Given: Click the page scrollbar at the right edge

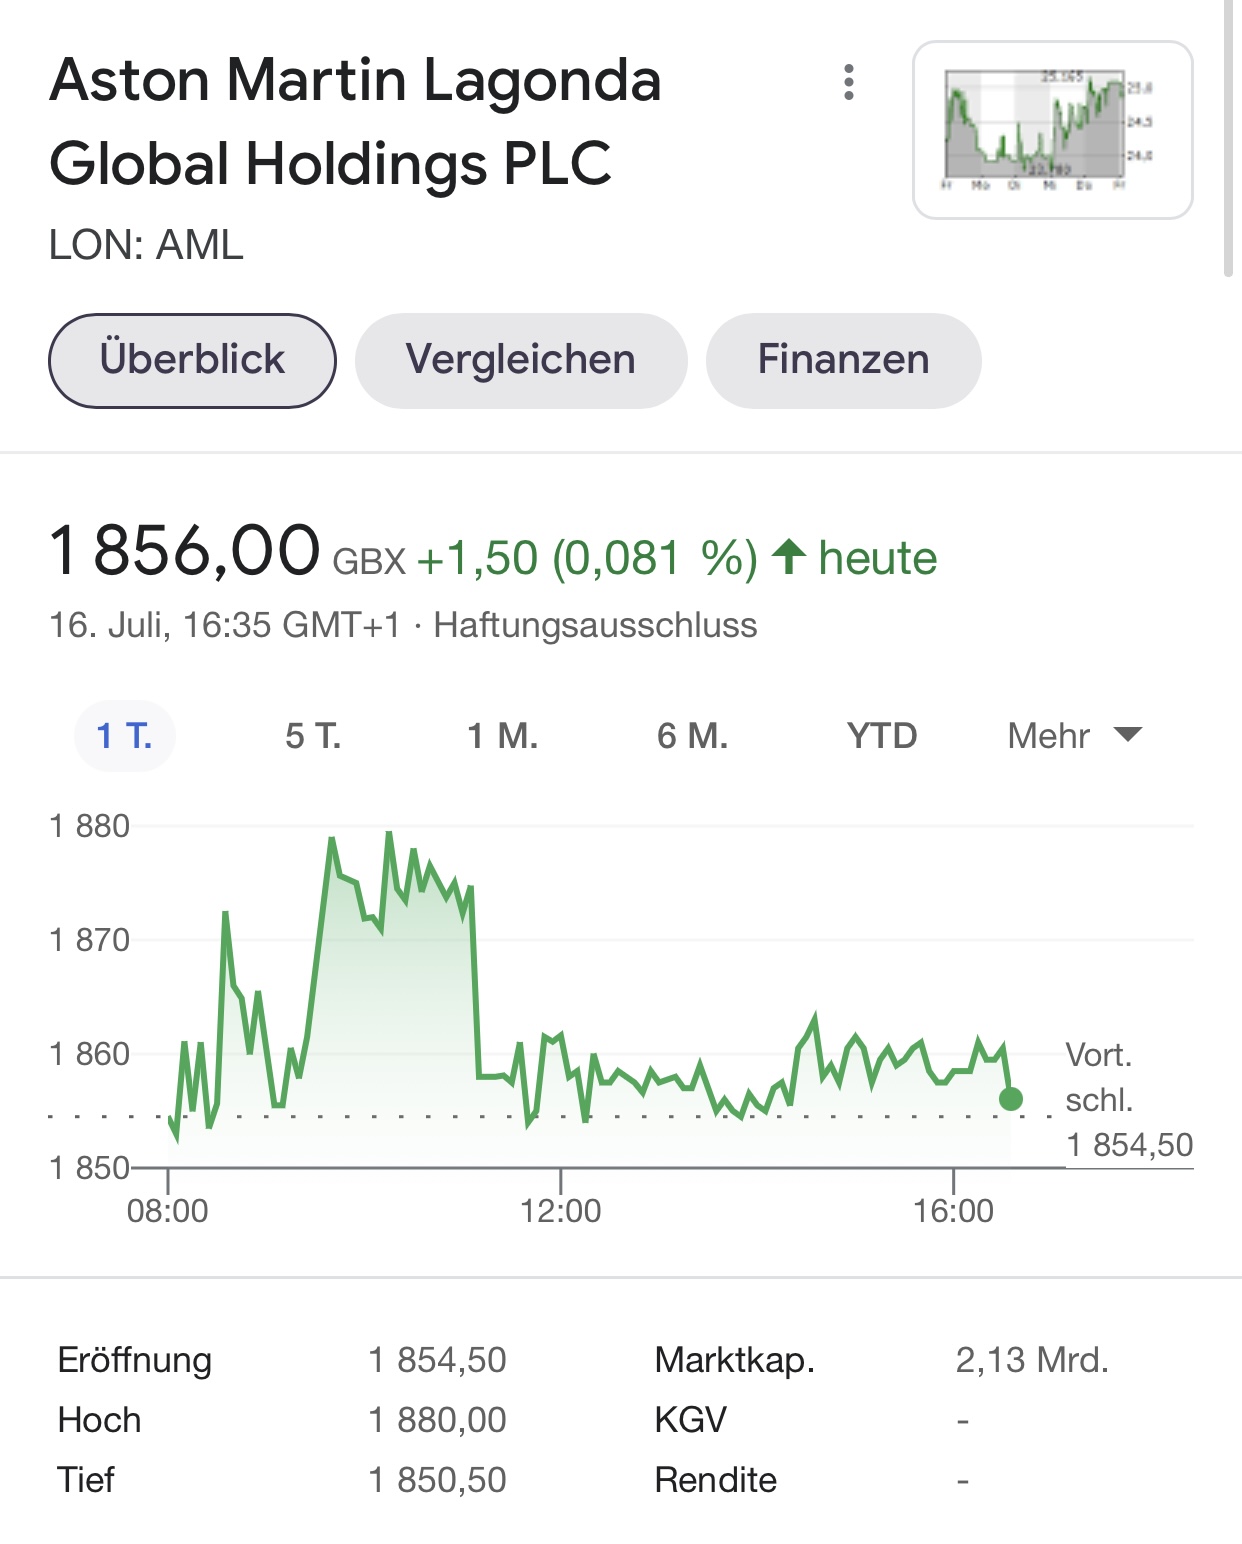Looking at the screenshot, I should click(x=1229, y=140).
